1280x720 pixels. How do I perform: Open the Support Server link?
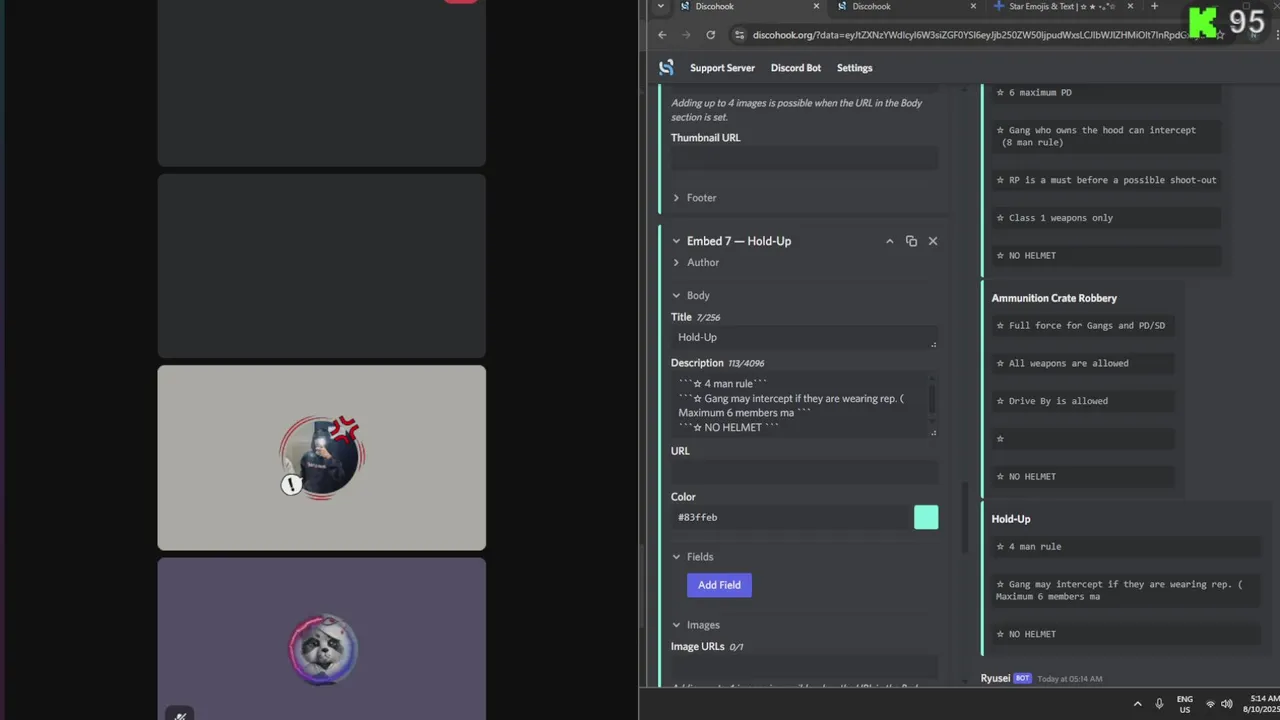[722, 68]
